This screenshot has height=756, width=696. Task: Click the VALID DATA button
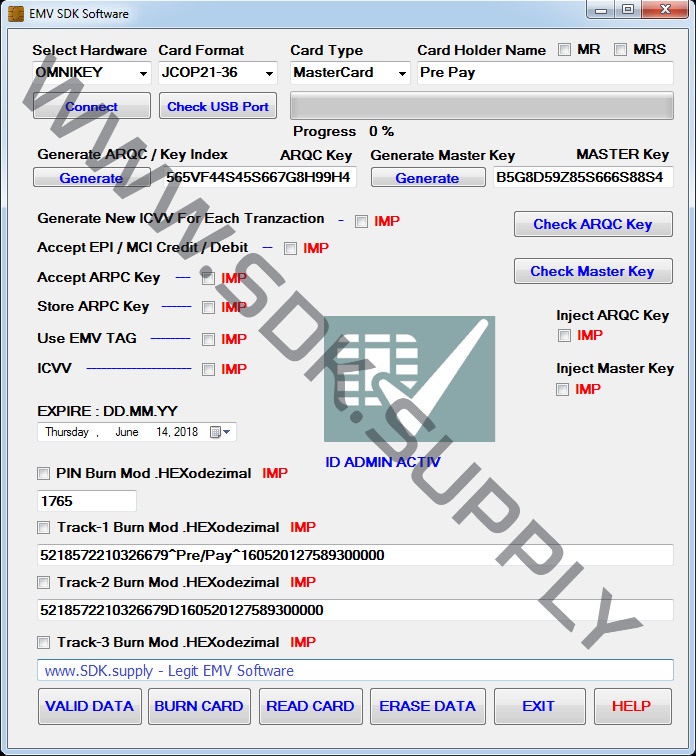coord(90,706)
